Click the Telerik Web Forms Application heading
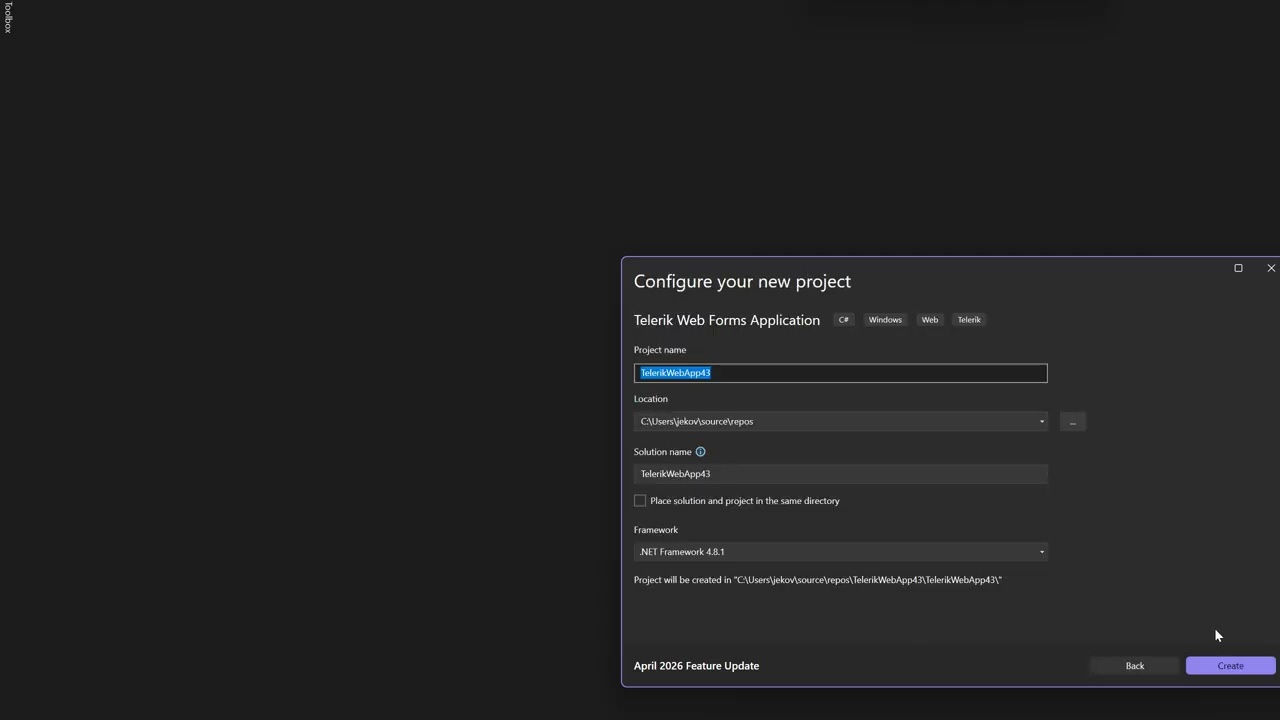 click(727, 320)
